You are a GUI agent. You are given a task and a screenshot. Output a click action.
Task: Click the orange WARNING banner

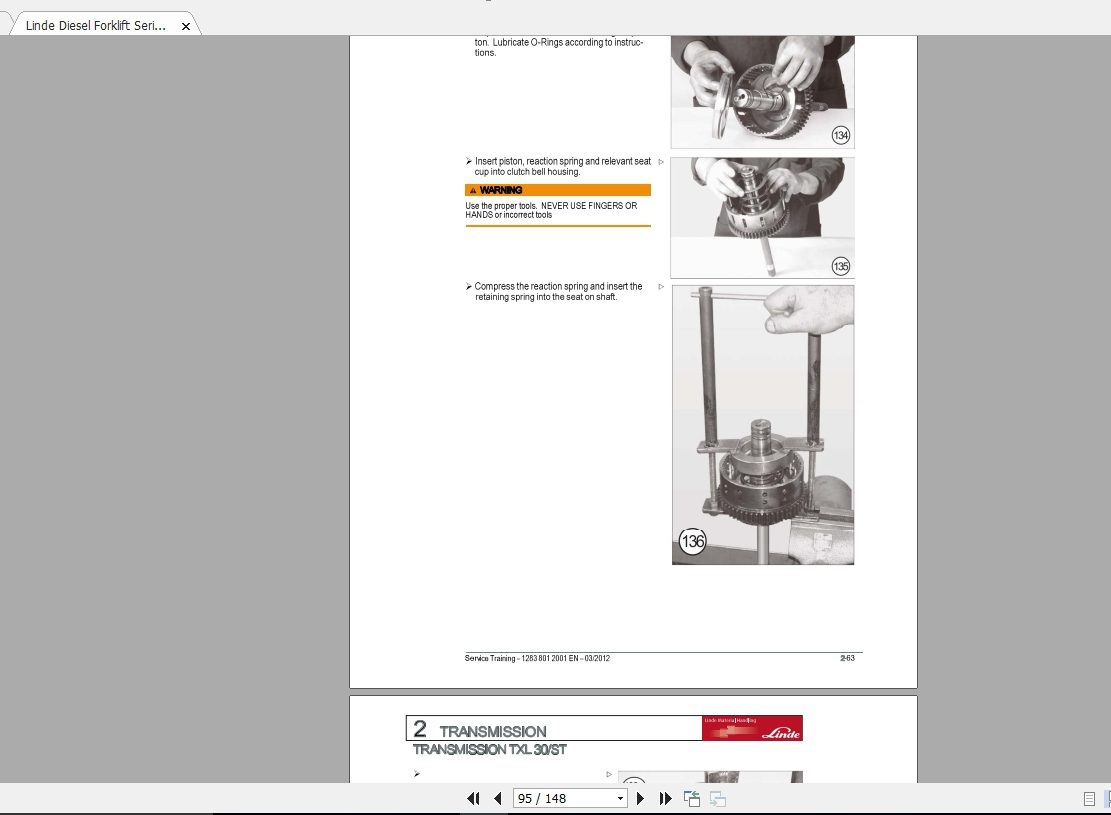click(558, 190)
